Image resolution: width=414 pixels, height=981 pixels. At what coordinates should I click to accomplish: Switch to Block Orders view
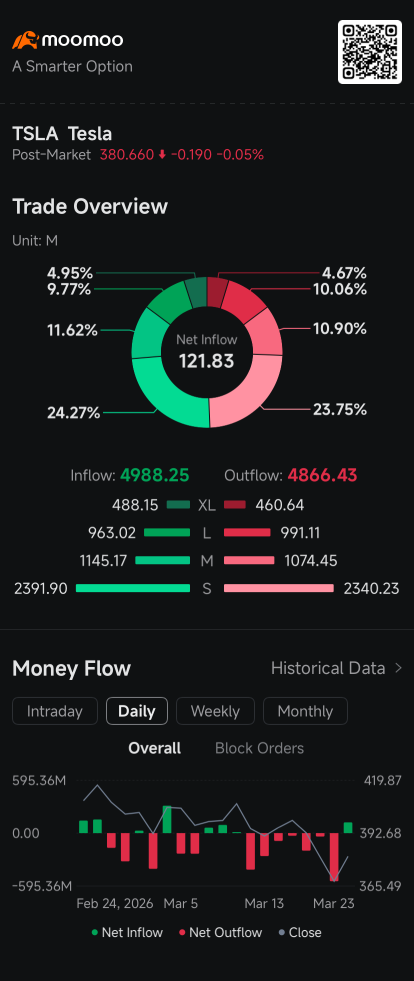(260, 748)
